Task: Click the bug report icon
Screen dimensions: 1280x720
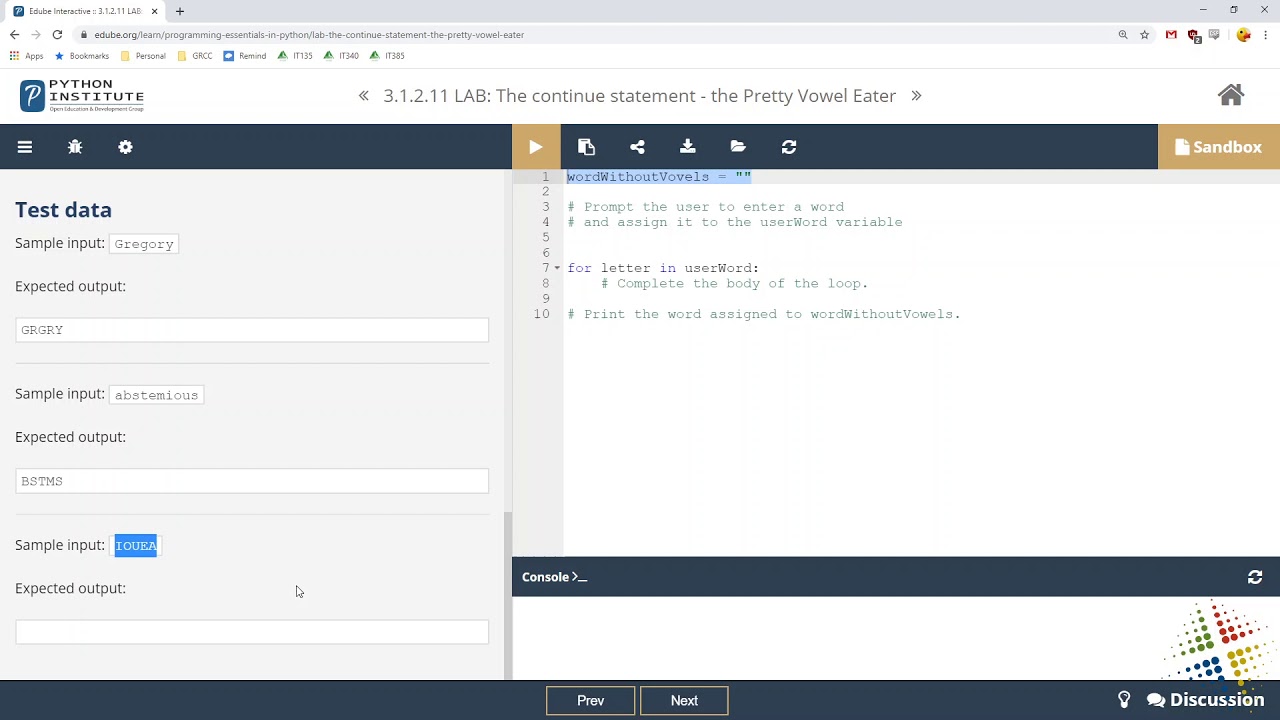Action: point(75,147)
